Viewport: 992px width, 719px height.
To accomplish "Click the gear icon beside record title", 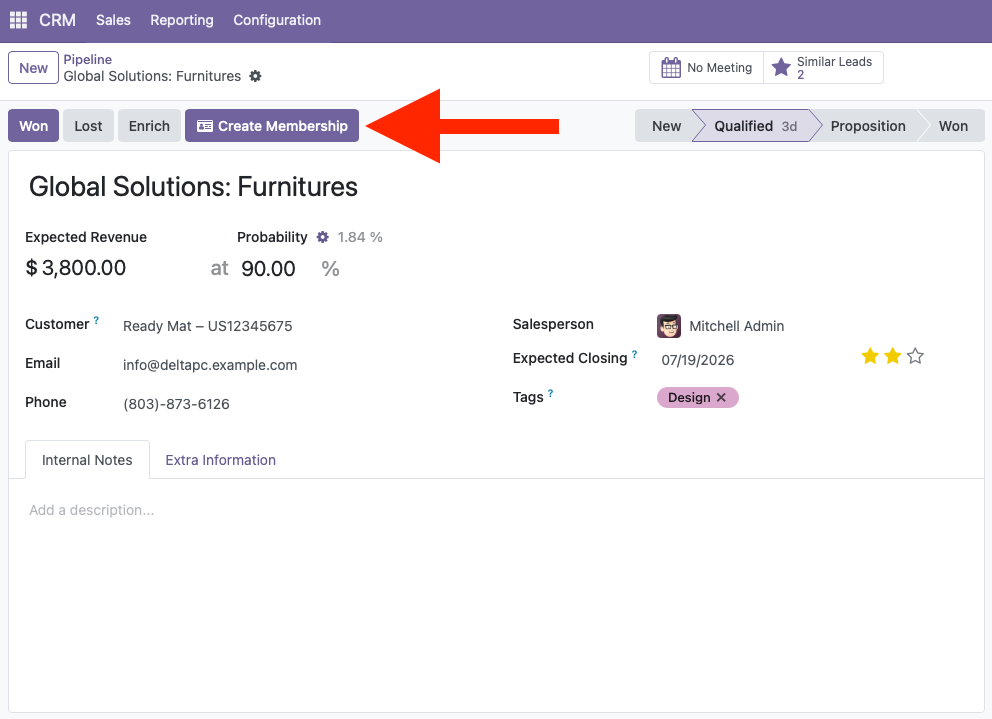I will click(255, 76).
